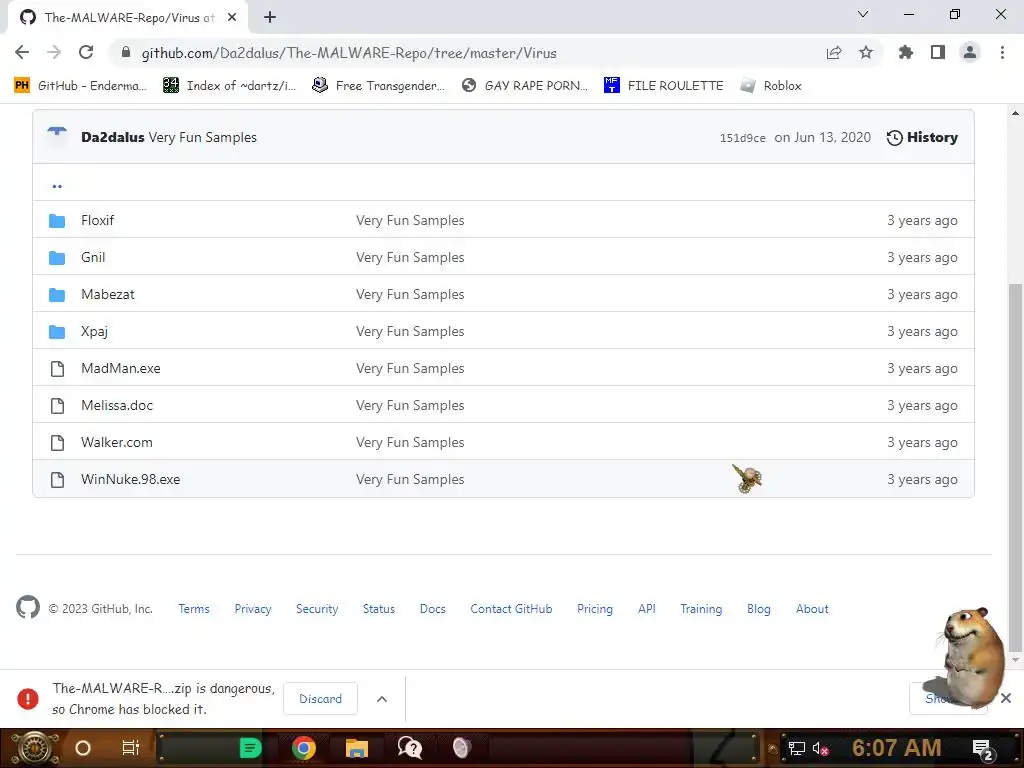The height and width of the screenshot is (768, 1024).
Task: Open the Xpaj folder
Action: coord(94,331)
